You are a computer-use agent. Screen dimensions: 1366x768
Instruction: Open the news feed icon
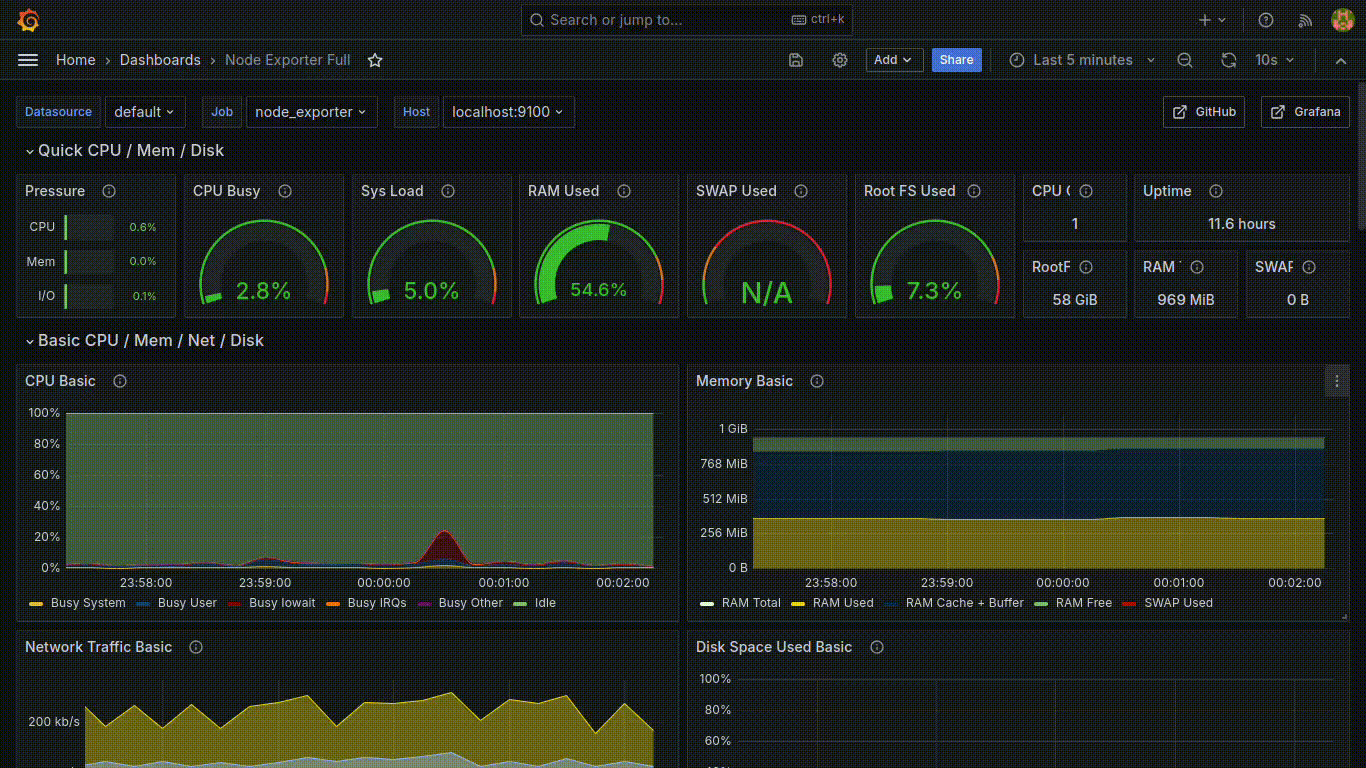pyautogui.click(x=1305, y=20)
